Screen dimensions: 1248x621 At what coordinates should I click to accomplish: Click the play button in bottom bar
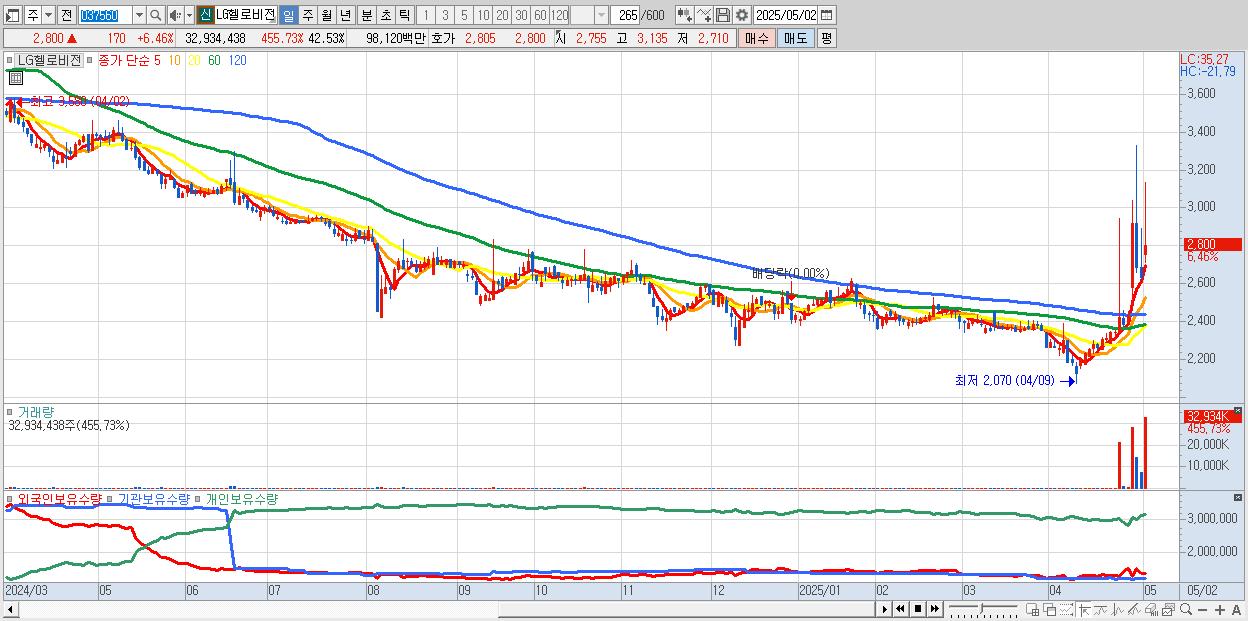point(885,609)
